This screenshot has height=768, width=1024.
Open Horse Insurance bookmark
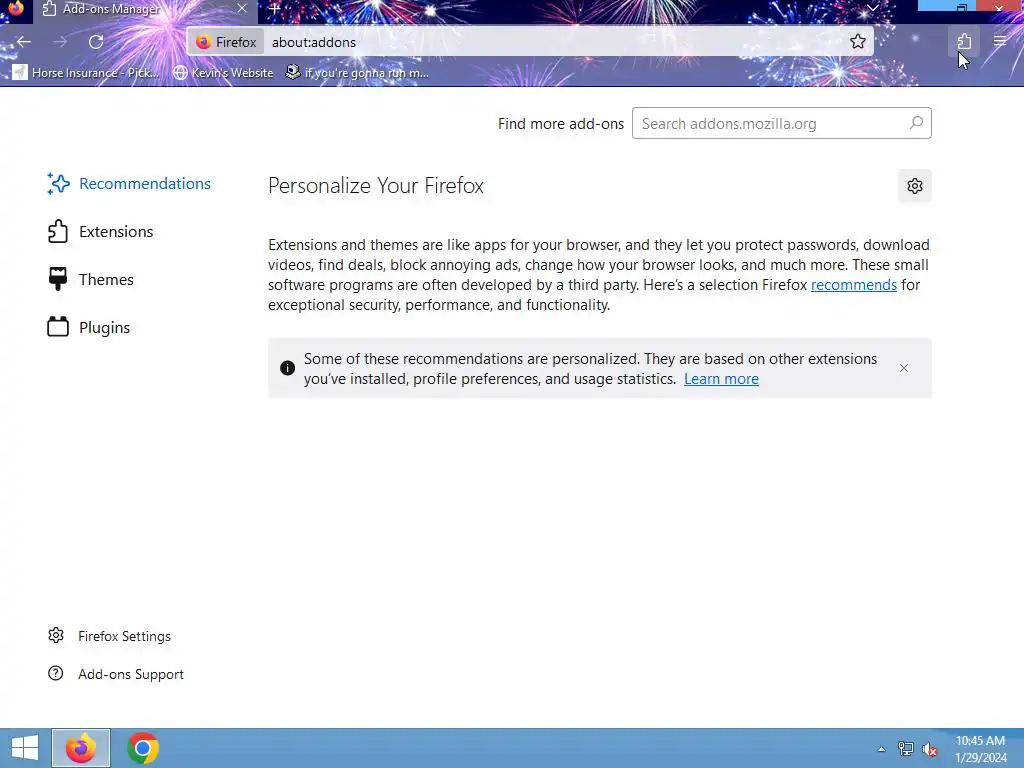coord(86,72)
